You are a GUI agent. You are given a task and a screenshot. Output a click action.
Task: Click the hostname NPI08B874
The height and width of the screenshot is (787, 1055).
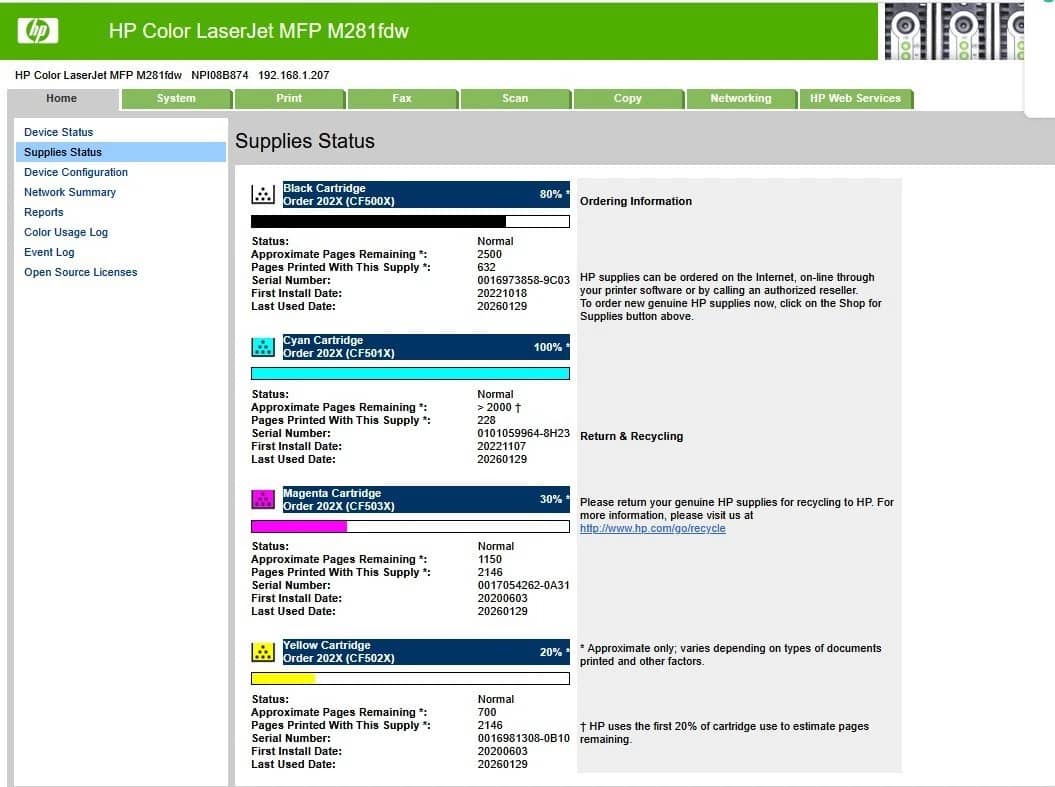(x=220, y=75)
